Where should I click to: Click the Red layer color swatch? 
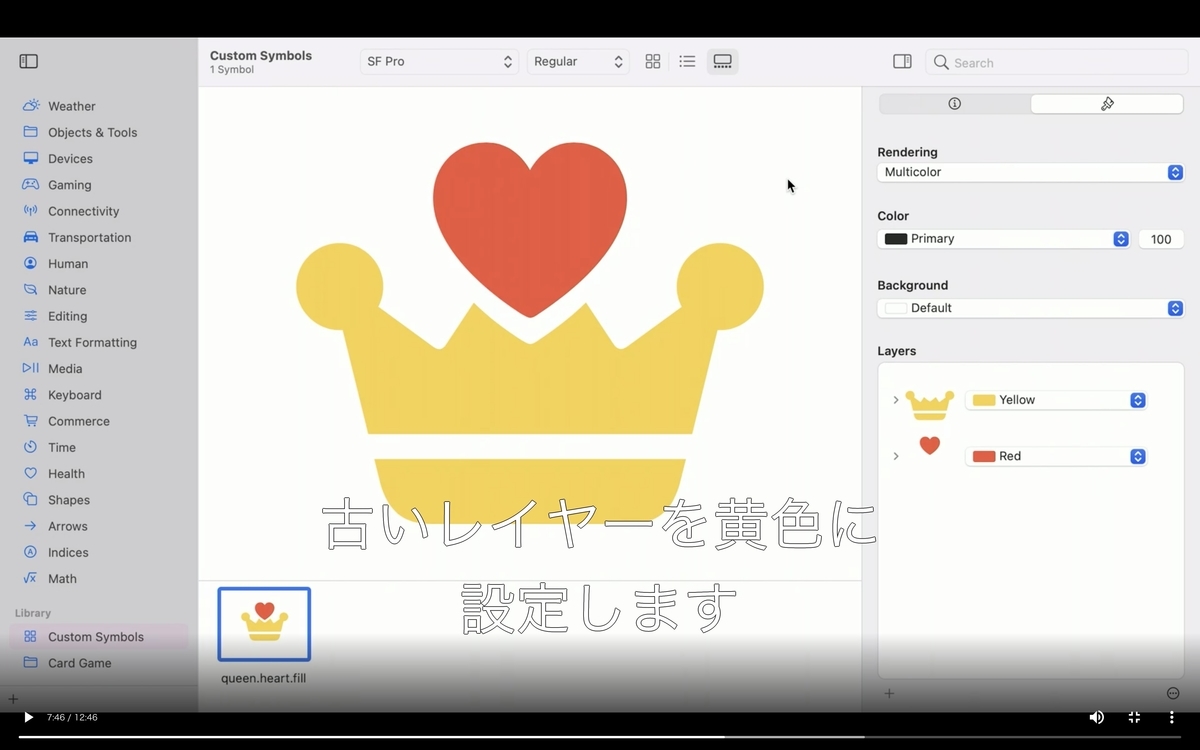click(x=984, y=456)
